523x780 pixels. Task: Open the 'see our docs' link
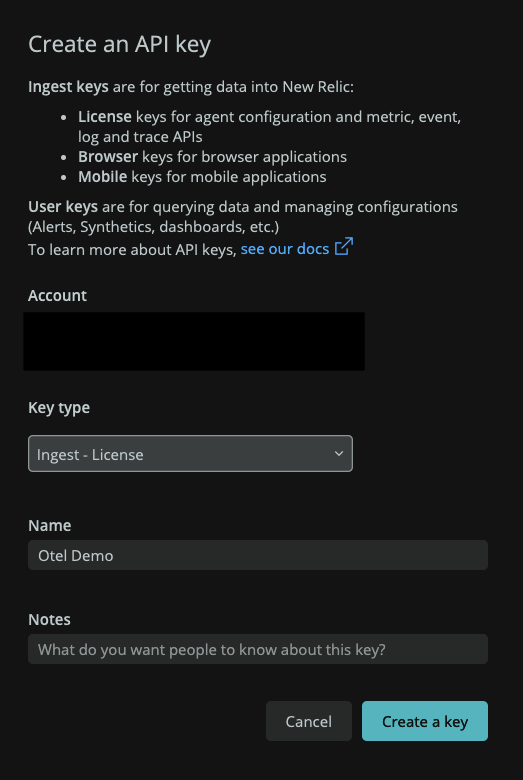coord(285,249)
